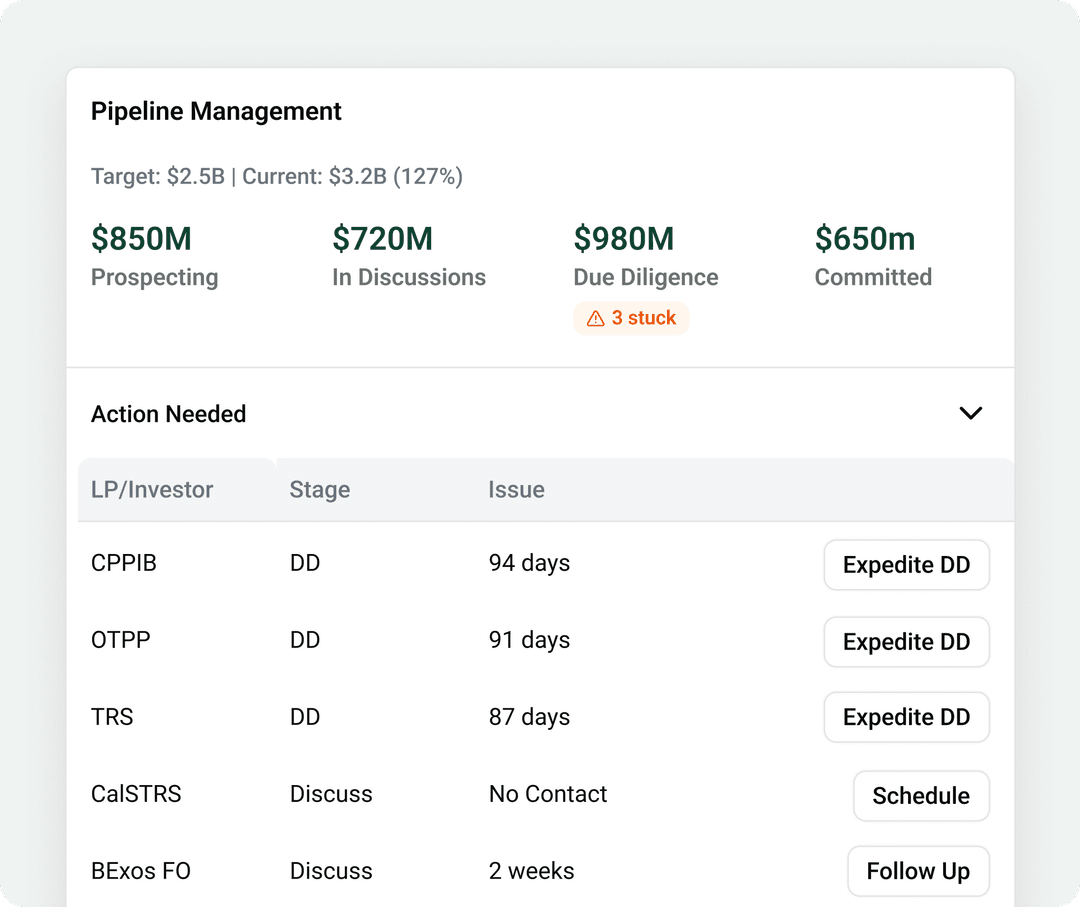Click the orange "3 stuck" alert badge
Viewport: 1080px width, 907px height.
point(631,318)
